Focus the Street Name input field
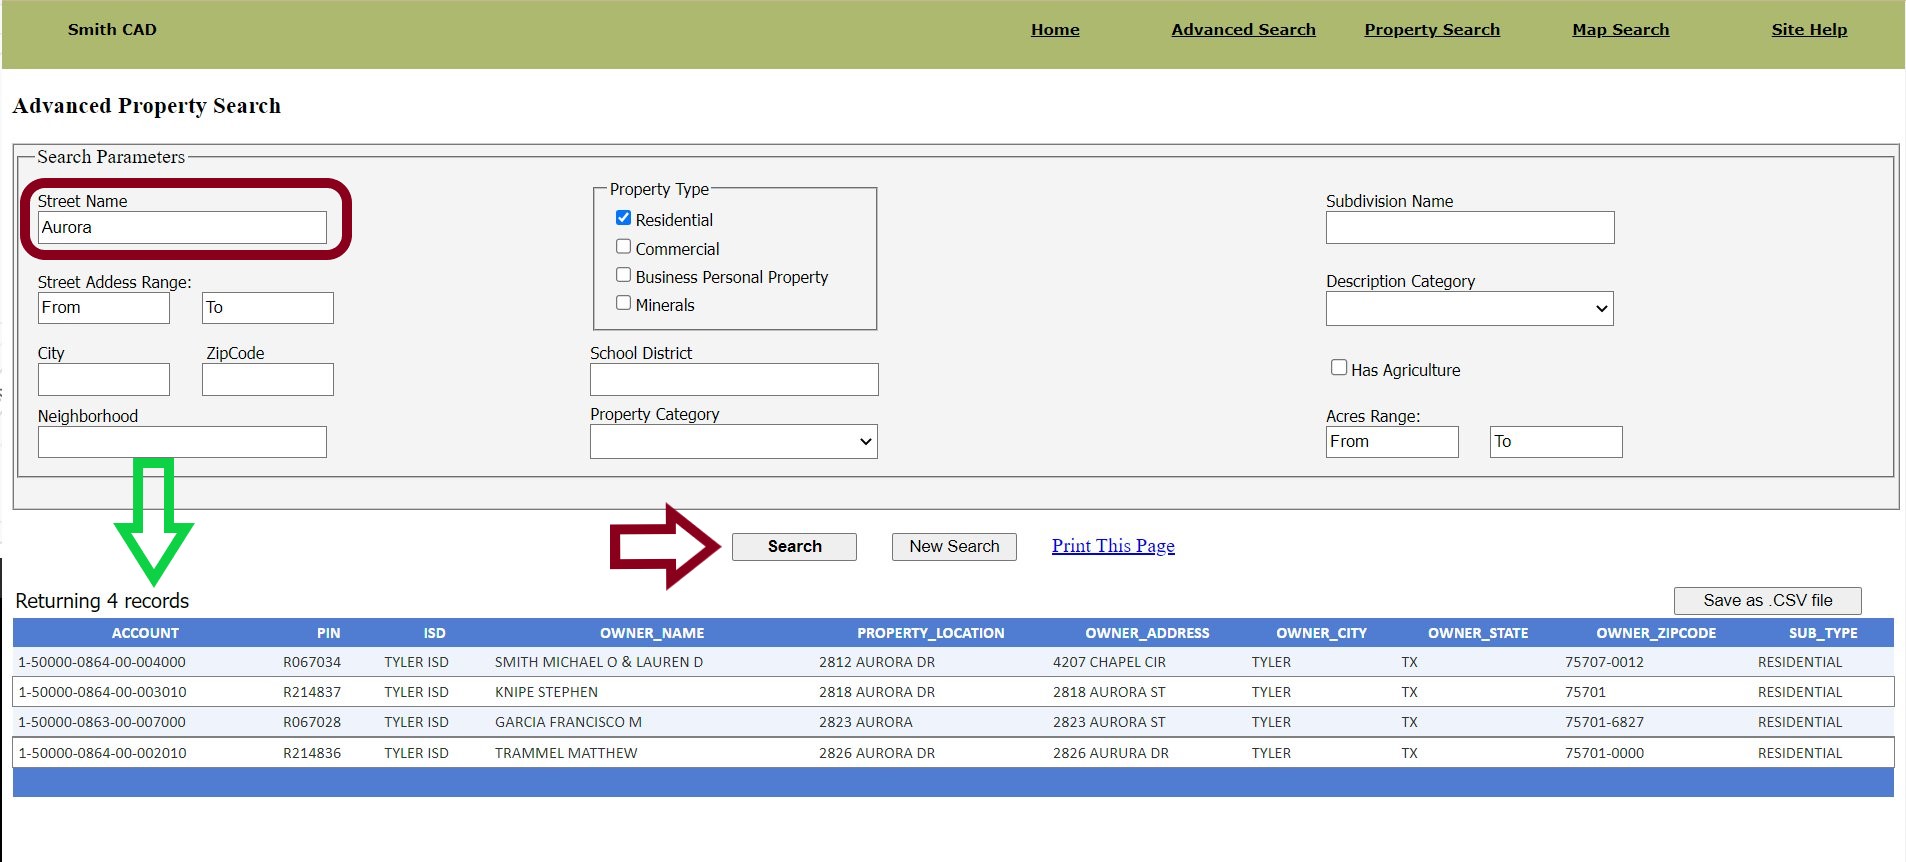This screenshot has height=862, width=1906. 182,228
